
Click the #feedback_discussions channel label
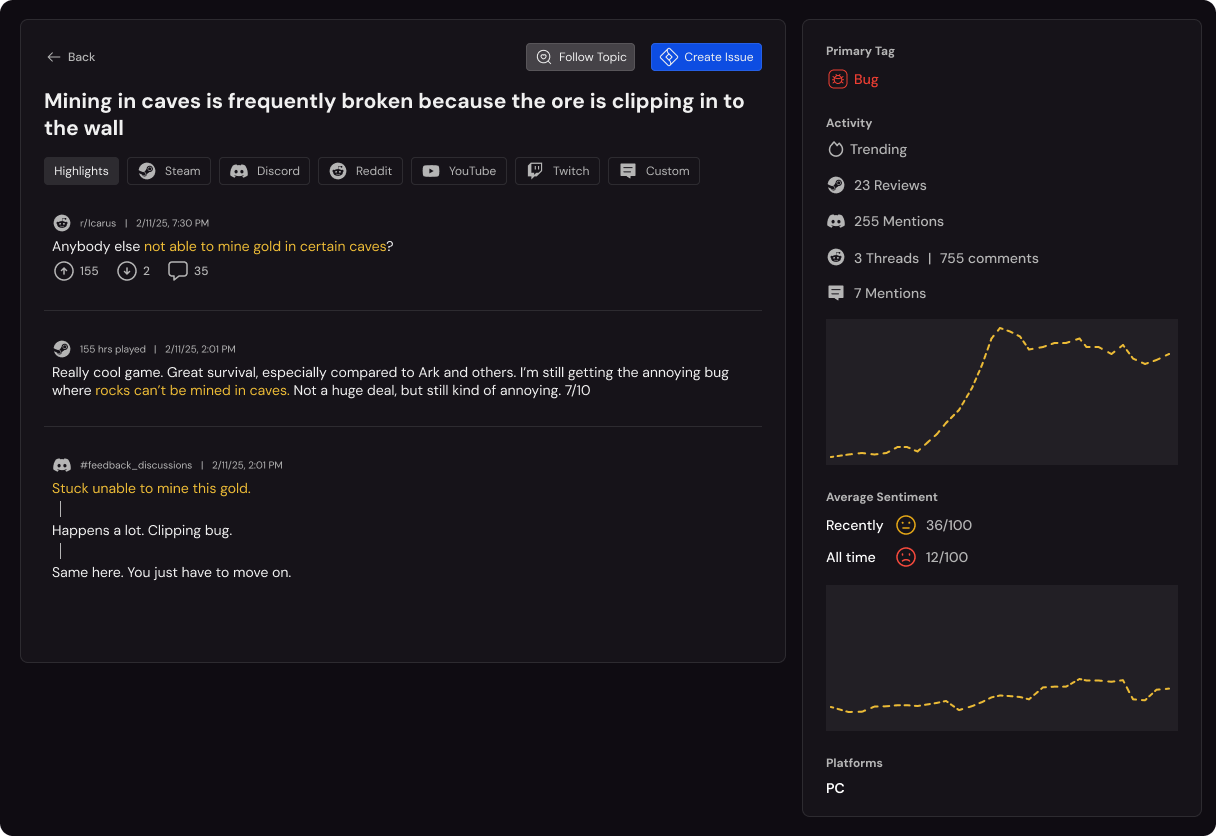(x=136, y=465)
